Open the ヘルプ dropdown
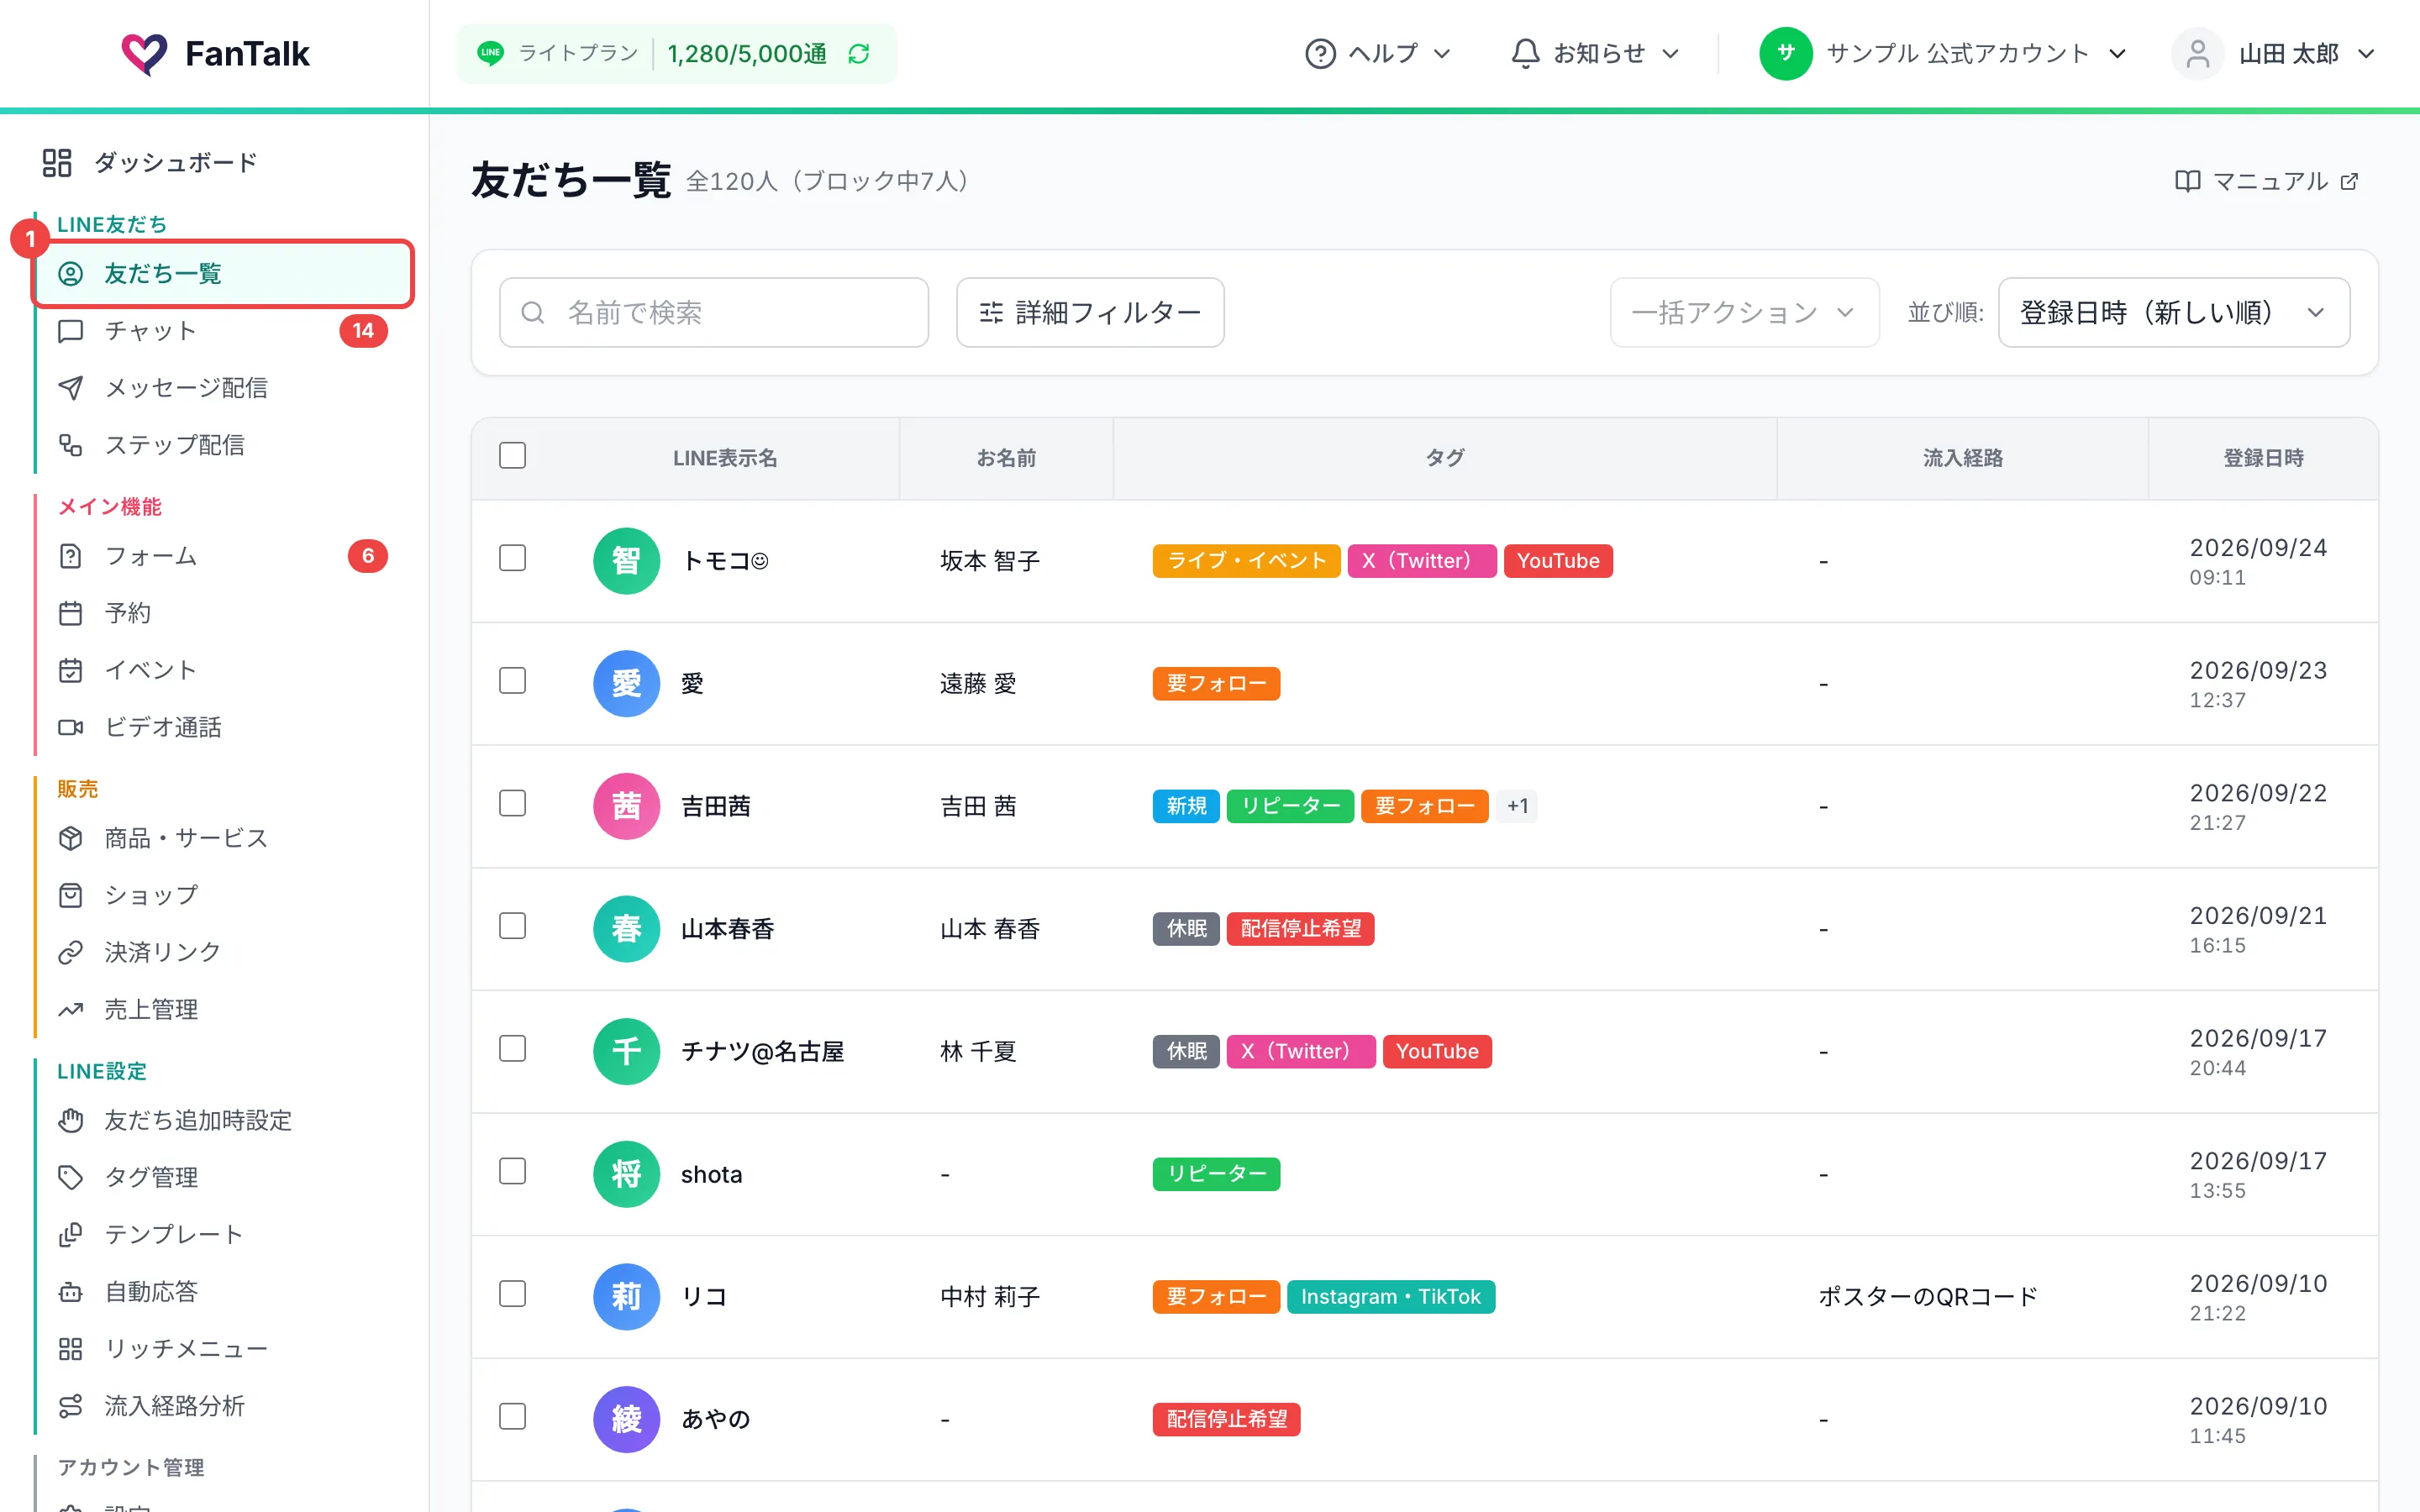 click(1378, 54)
